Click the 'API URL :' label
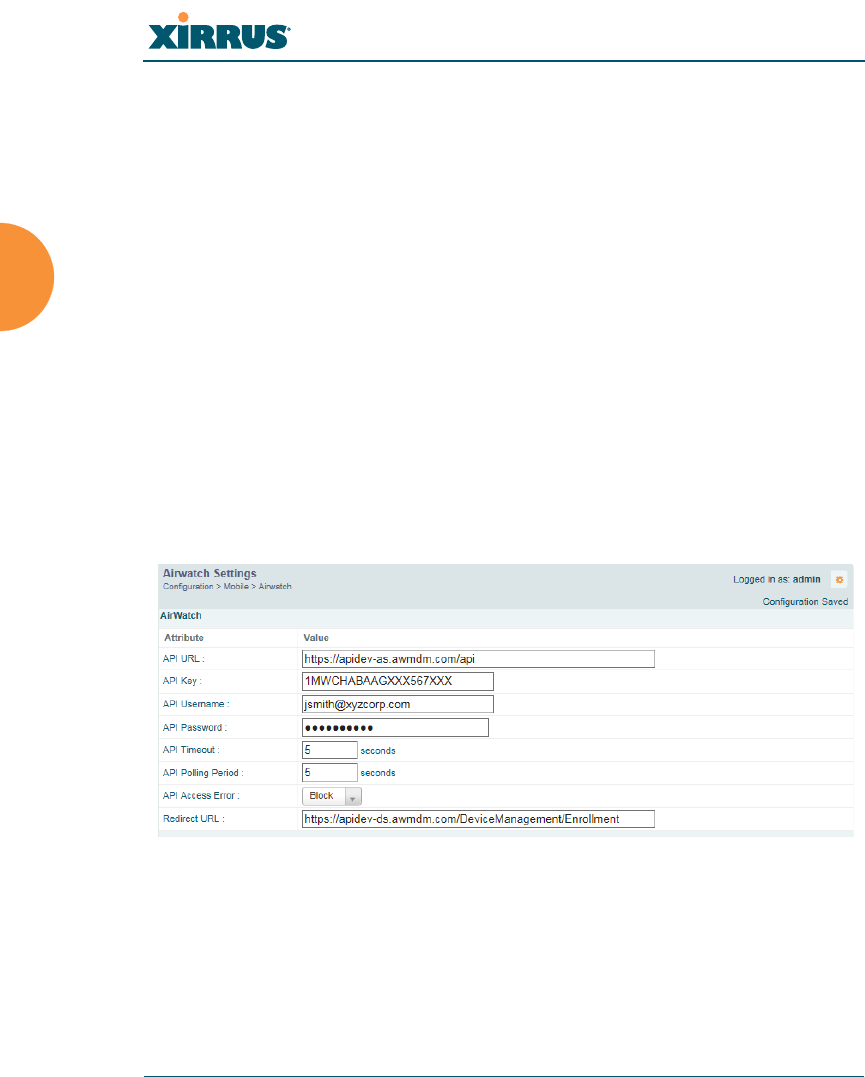The width and height of the screenshot is (865, 1077). (x=183, y=659)
